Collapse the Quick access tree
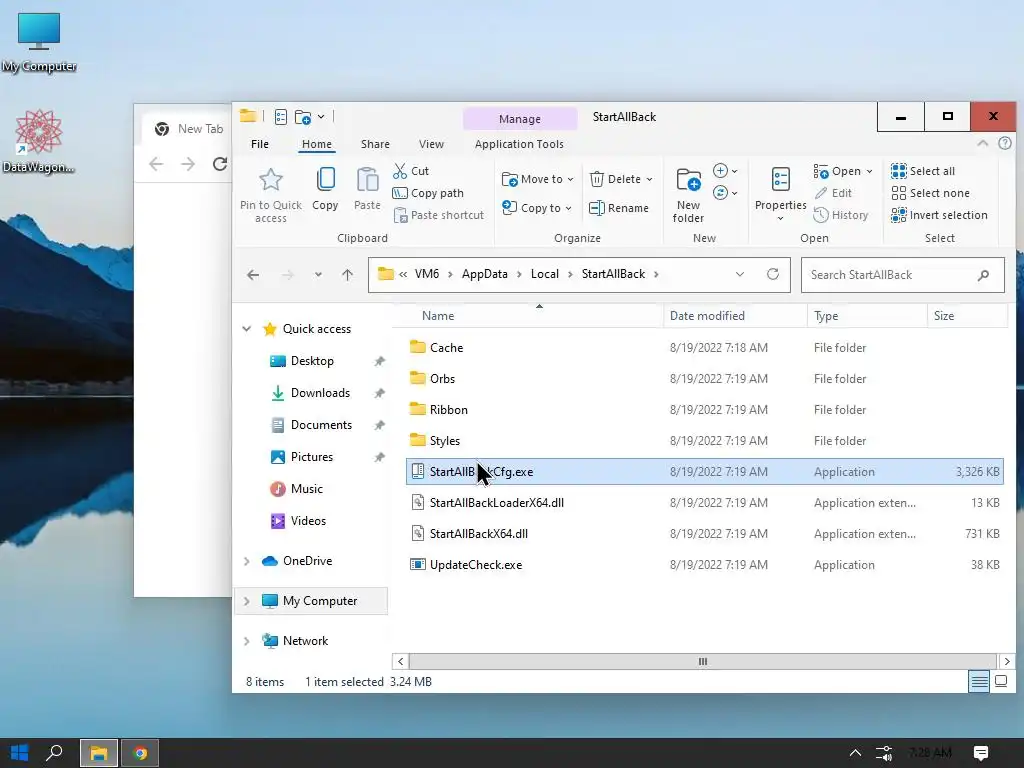1024x768 pixels. pyautogui.click(x=247, y=328)
